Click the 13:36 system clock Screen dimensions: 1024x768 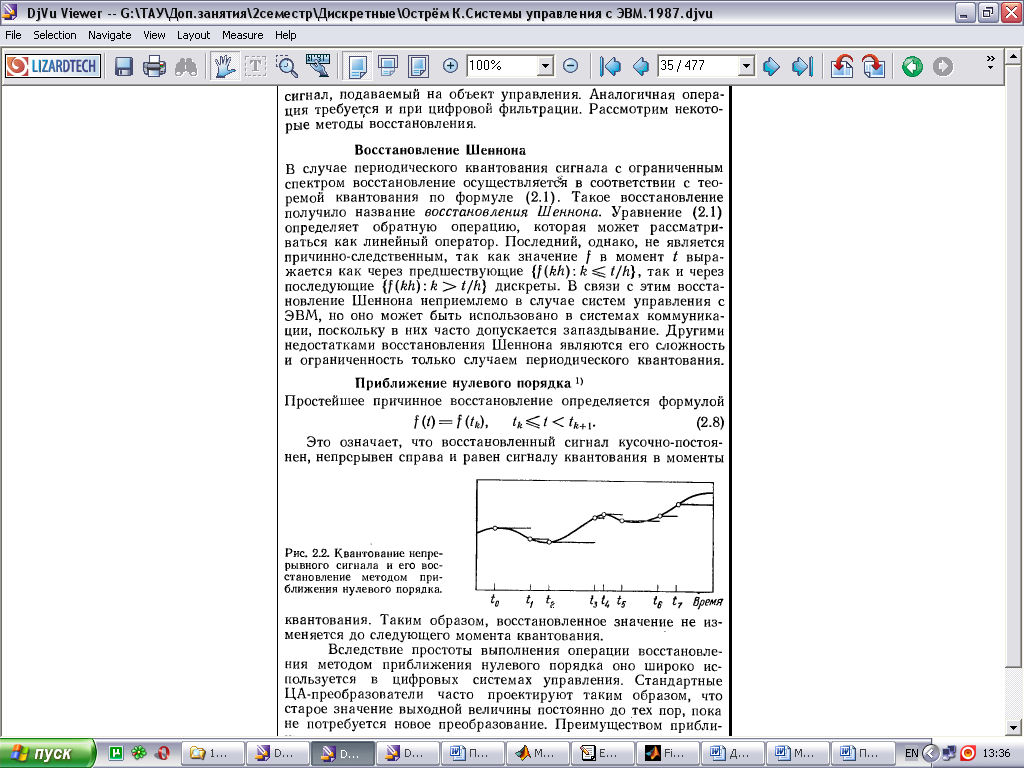tap(997, 753)
